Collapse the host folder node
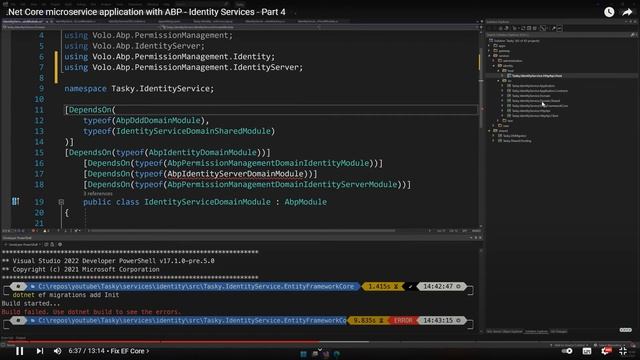The image size is (640, 360). click(498, 71)
